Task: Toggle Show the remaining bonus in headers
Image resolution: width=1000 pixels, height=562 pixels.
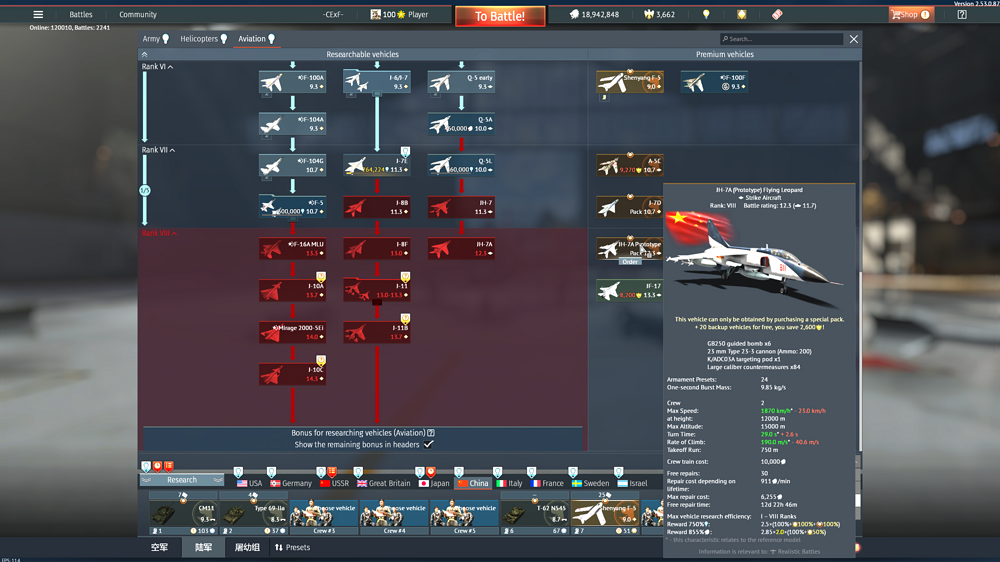Action: tap(428, 444)
